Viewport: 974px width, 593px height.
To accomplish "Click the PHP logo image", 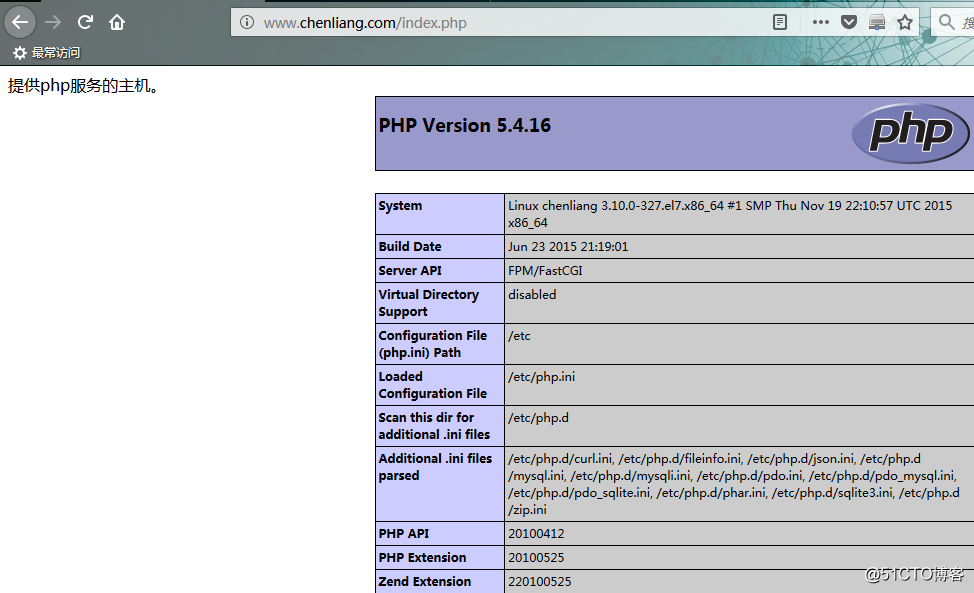I will [x=910, y=133].
